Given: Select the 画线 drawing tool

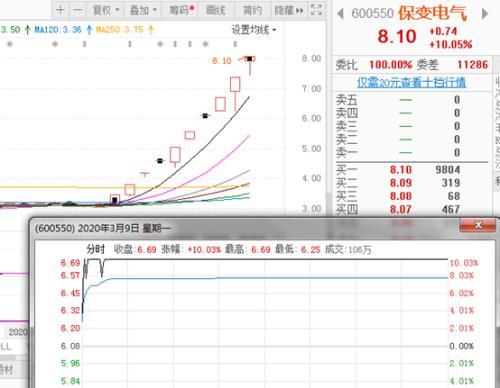Looking at the screenshot, I should coord(216,10).
